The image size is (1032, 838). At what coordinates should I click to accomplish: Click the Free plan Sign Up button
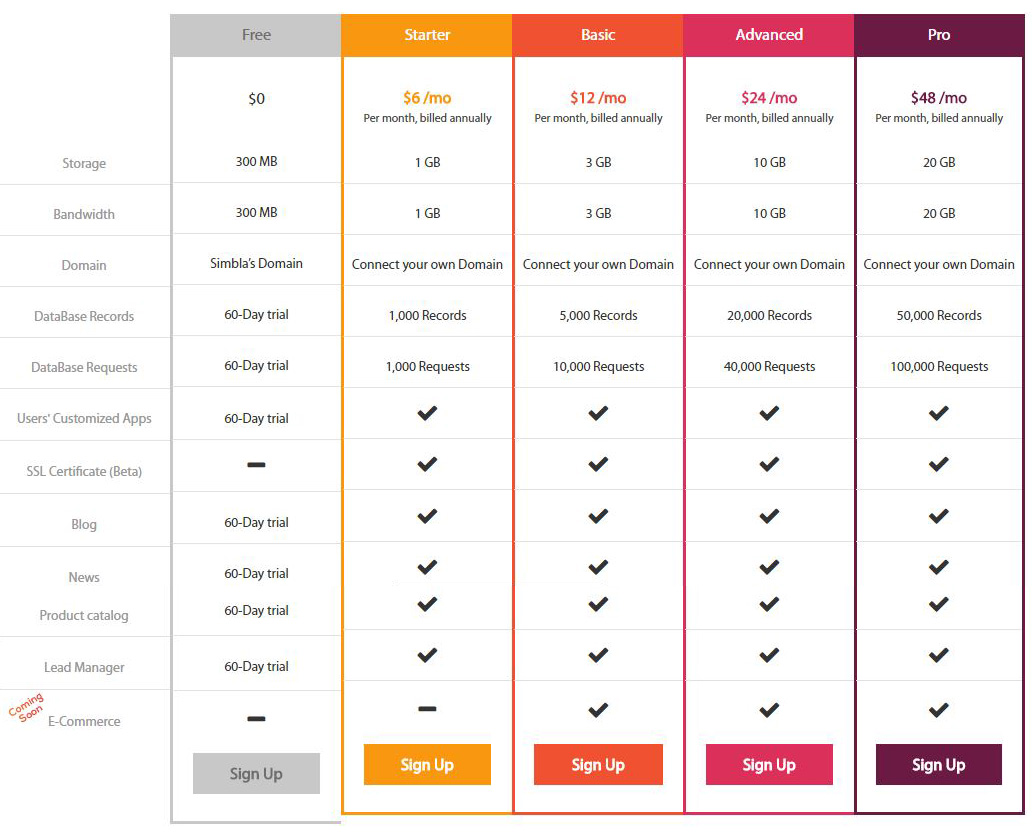[256, 773]
